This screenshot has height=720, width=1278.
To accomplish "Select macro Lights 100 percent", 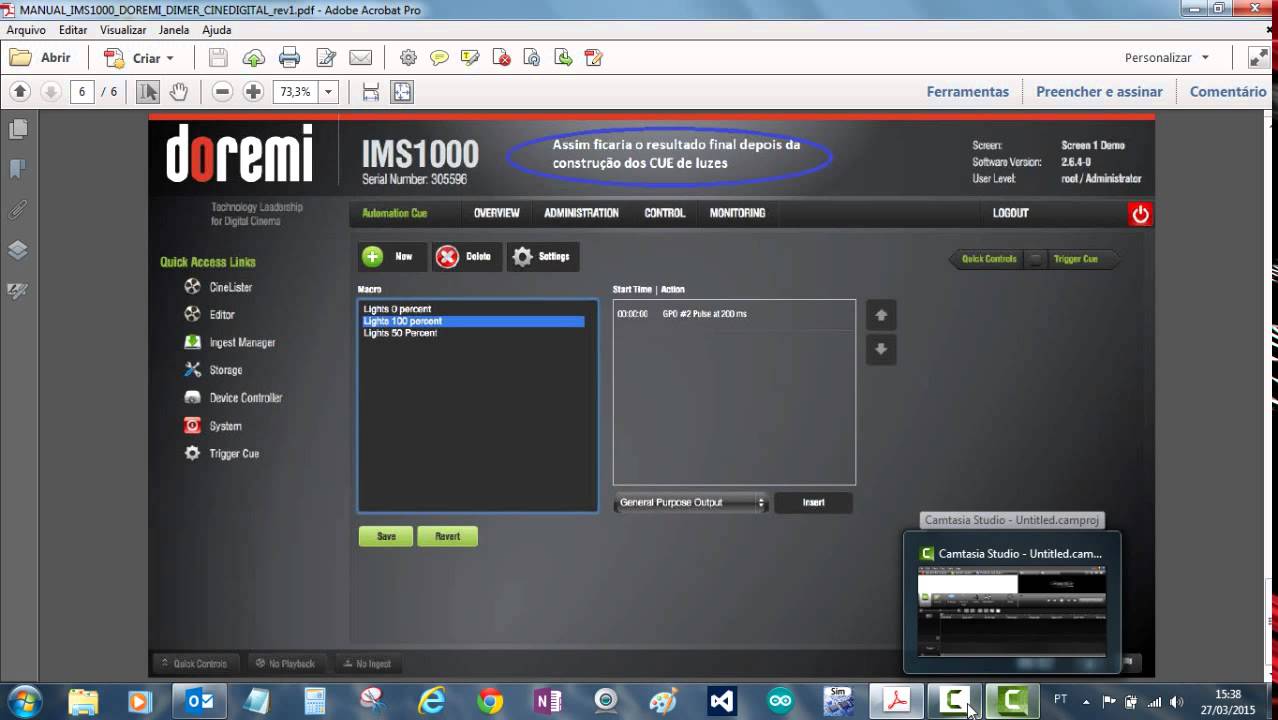I will [473, 321].
